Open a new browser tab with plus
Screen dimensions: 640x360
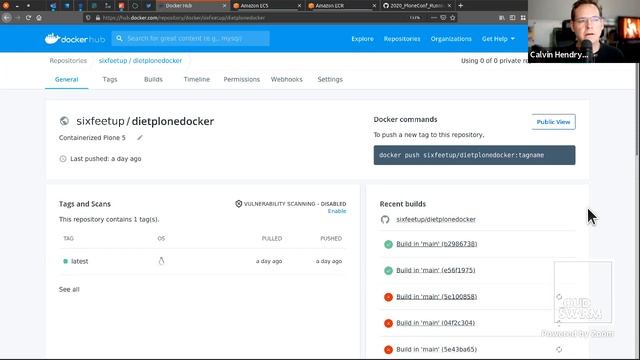(460, 6)
